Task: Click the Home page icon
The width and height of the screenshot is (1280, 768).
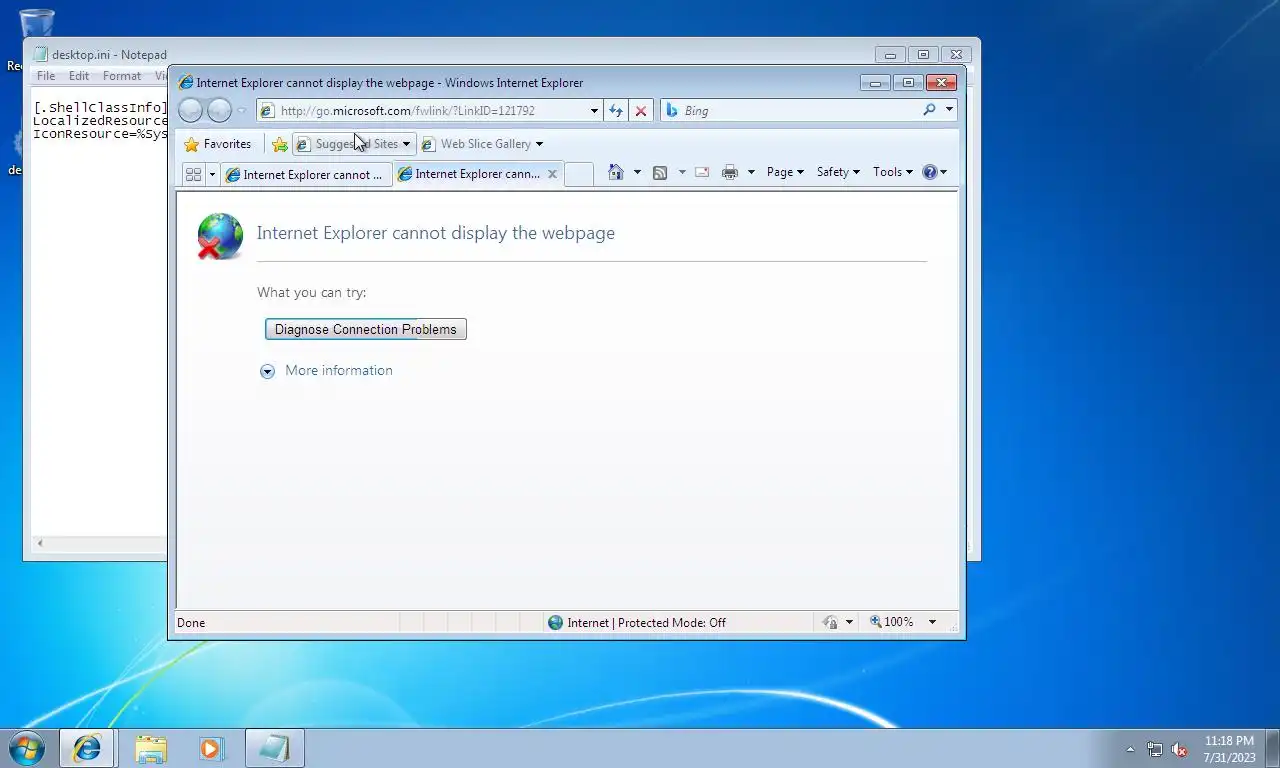Action: [616, 172]
